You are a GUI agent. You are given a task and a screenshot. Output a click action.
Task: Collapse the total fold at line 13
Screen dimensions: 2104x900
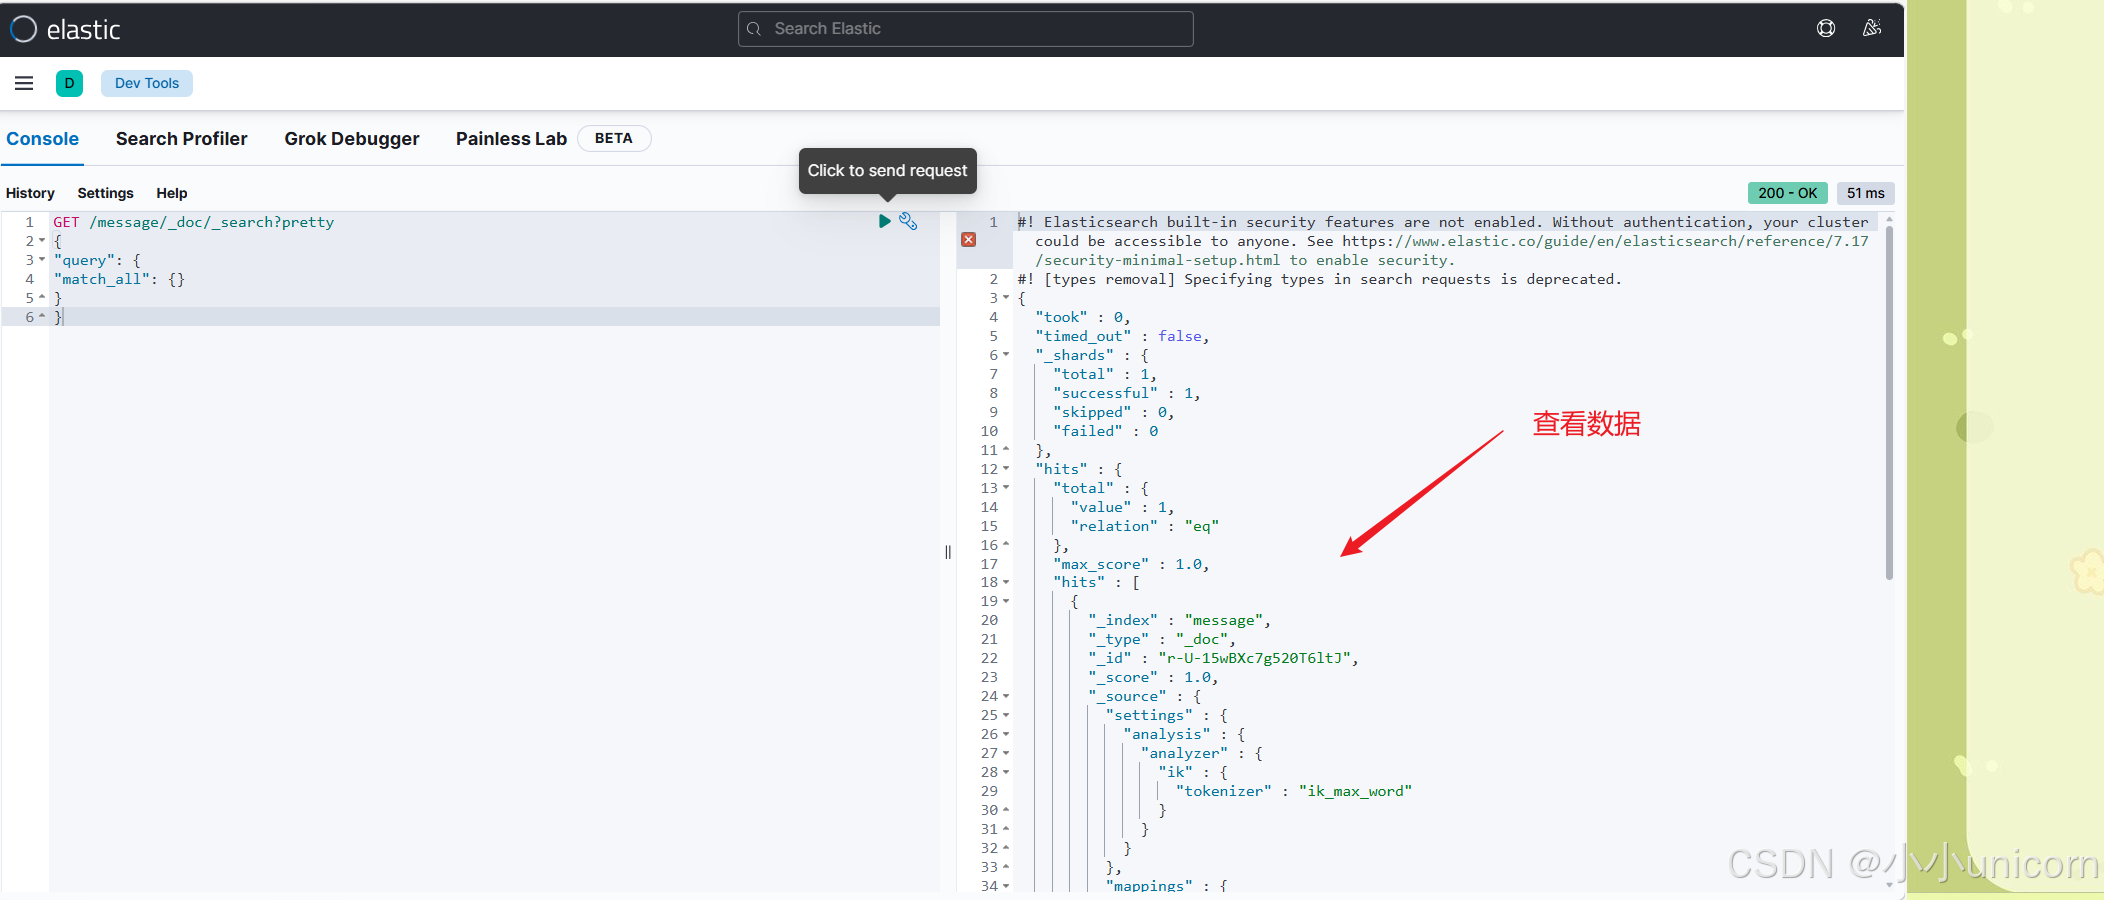click(x=1006, y=488)
